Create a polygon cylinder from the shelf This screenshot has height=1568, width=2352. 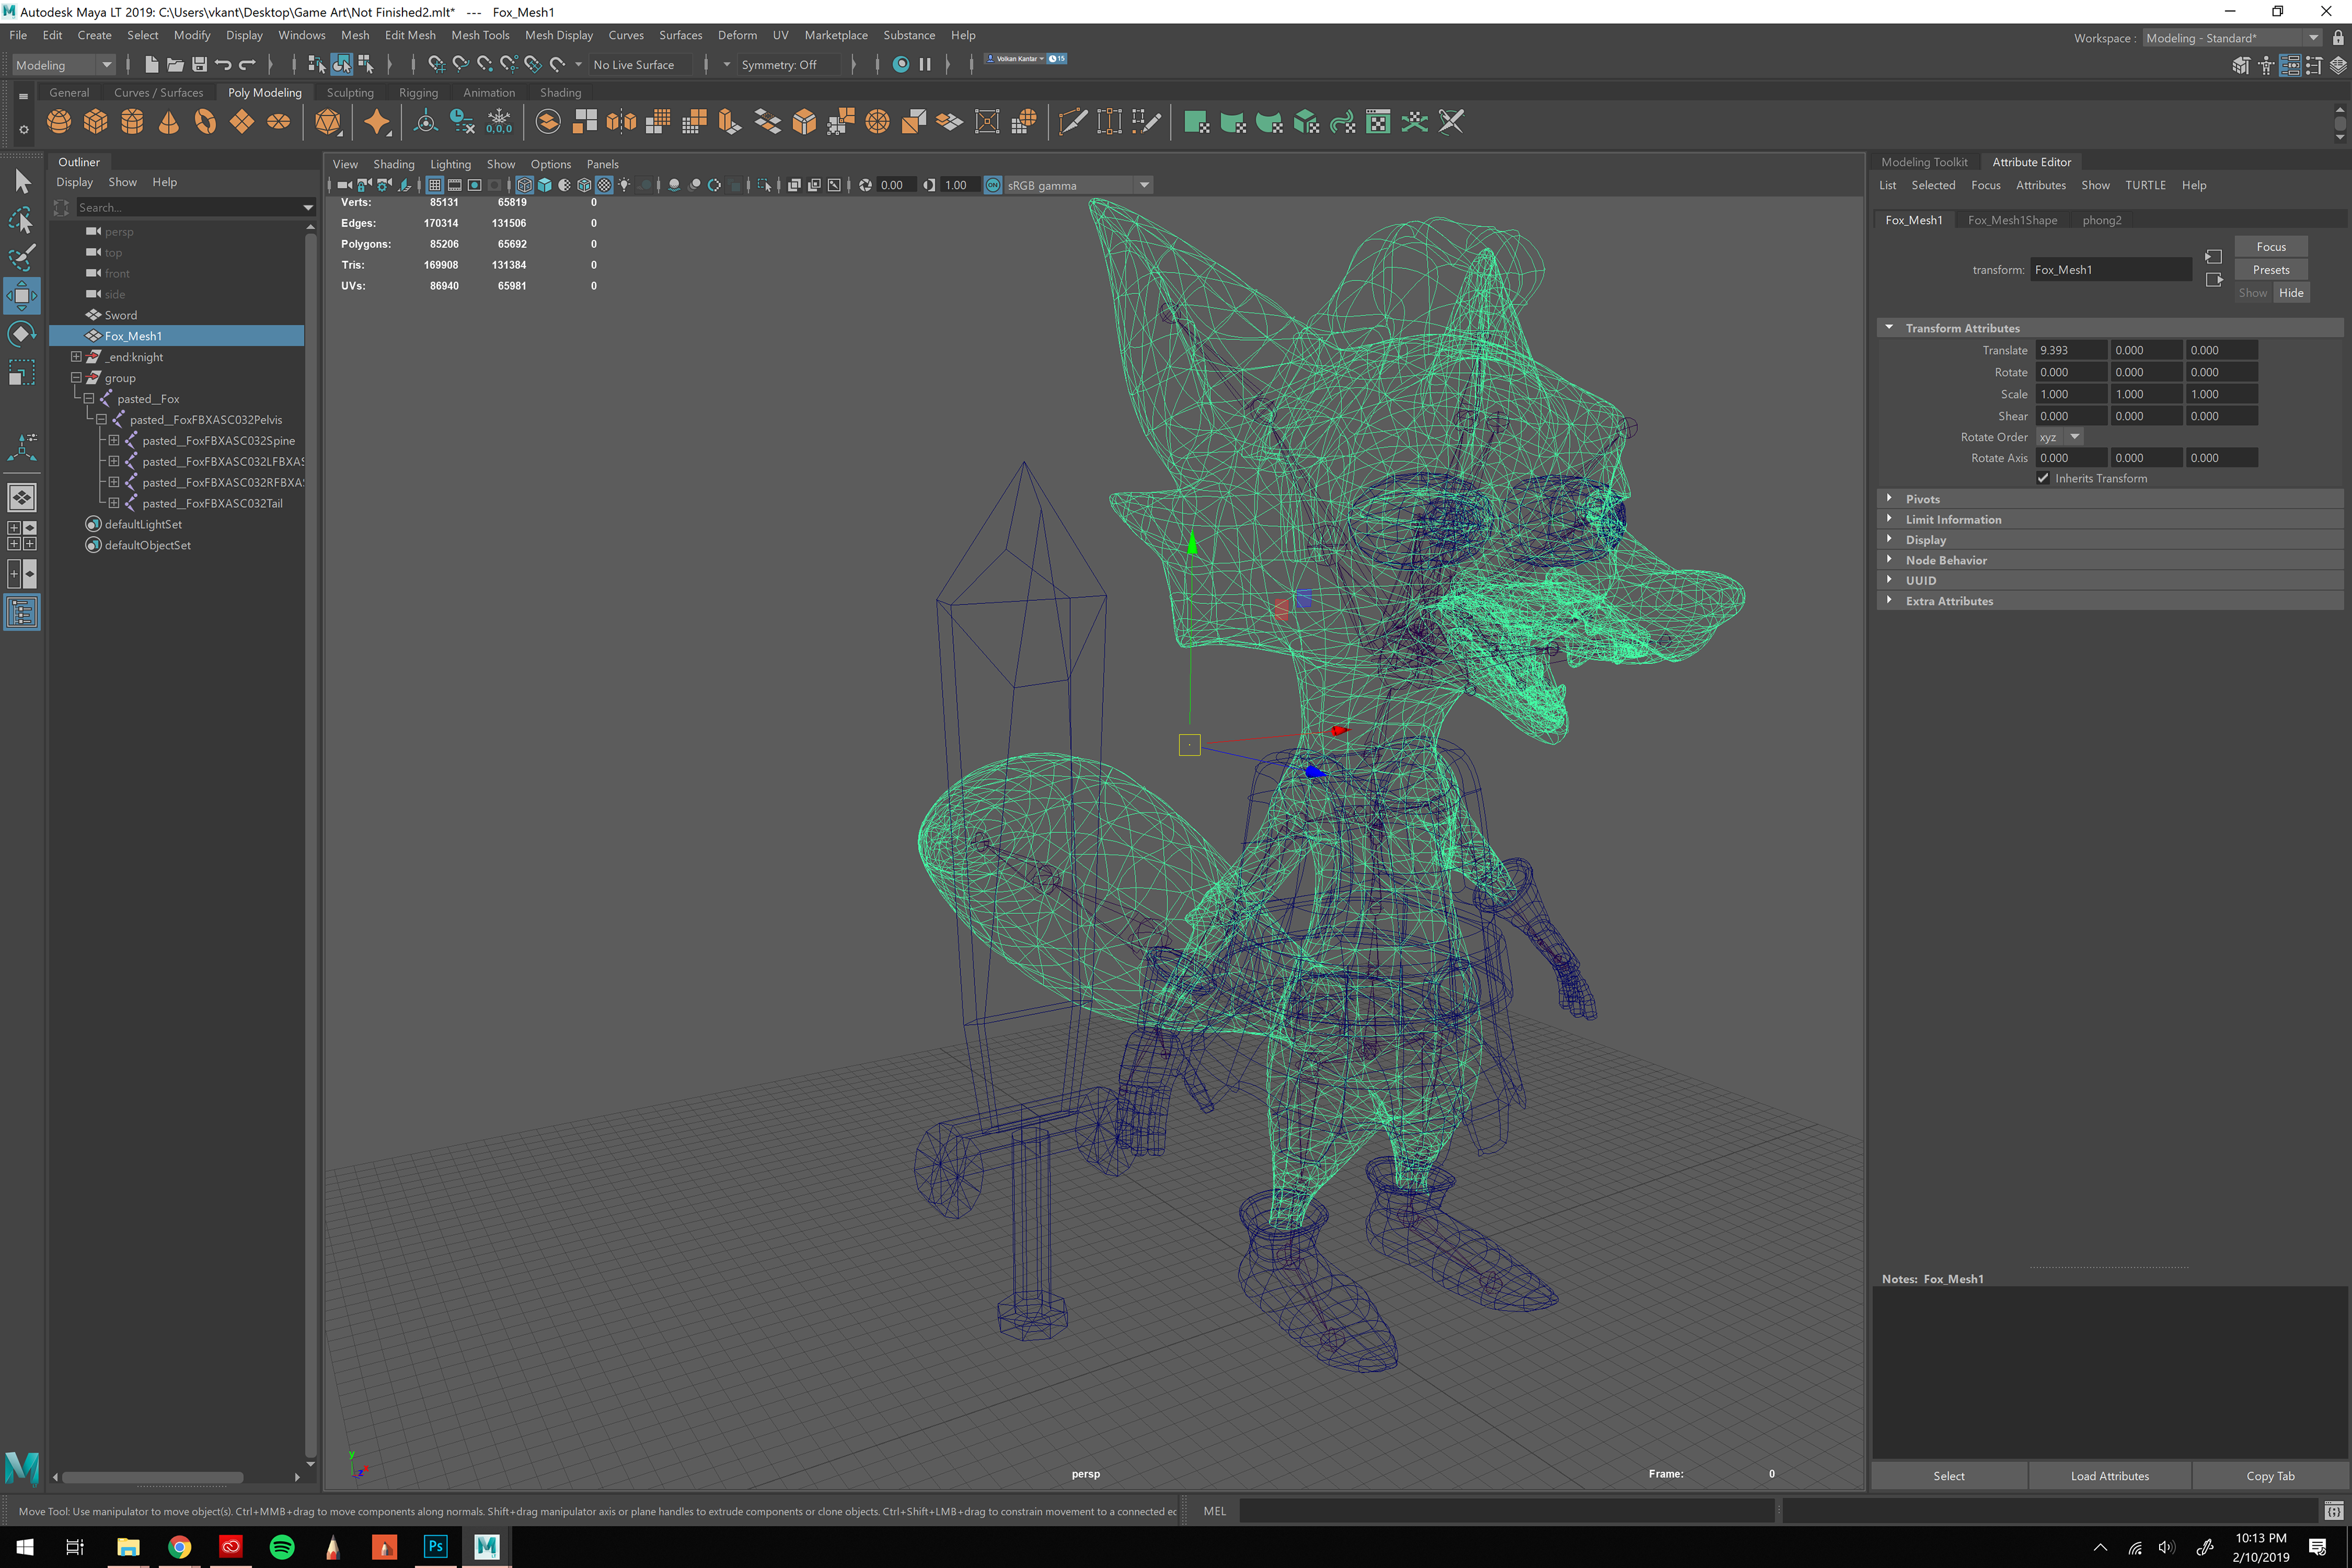click(x=132, y=122)
